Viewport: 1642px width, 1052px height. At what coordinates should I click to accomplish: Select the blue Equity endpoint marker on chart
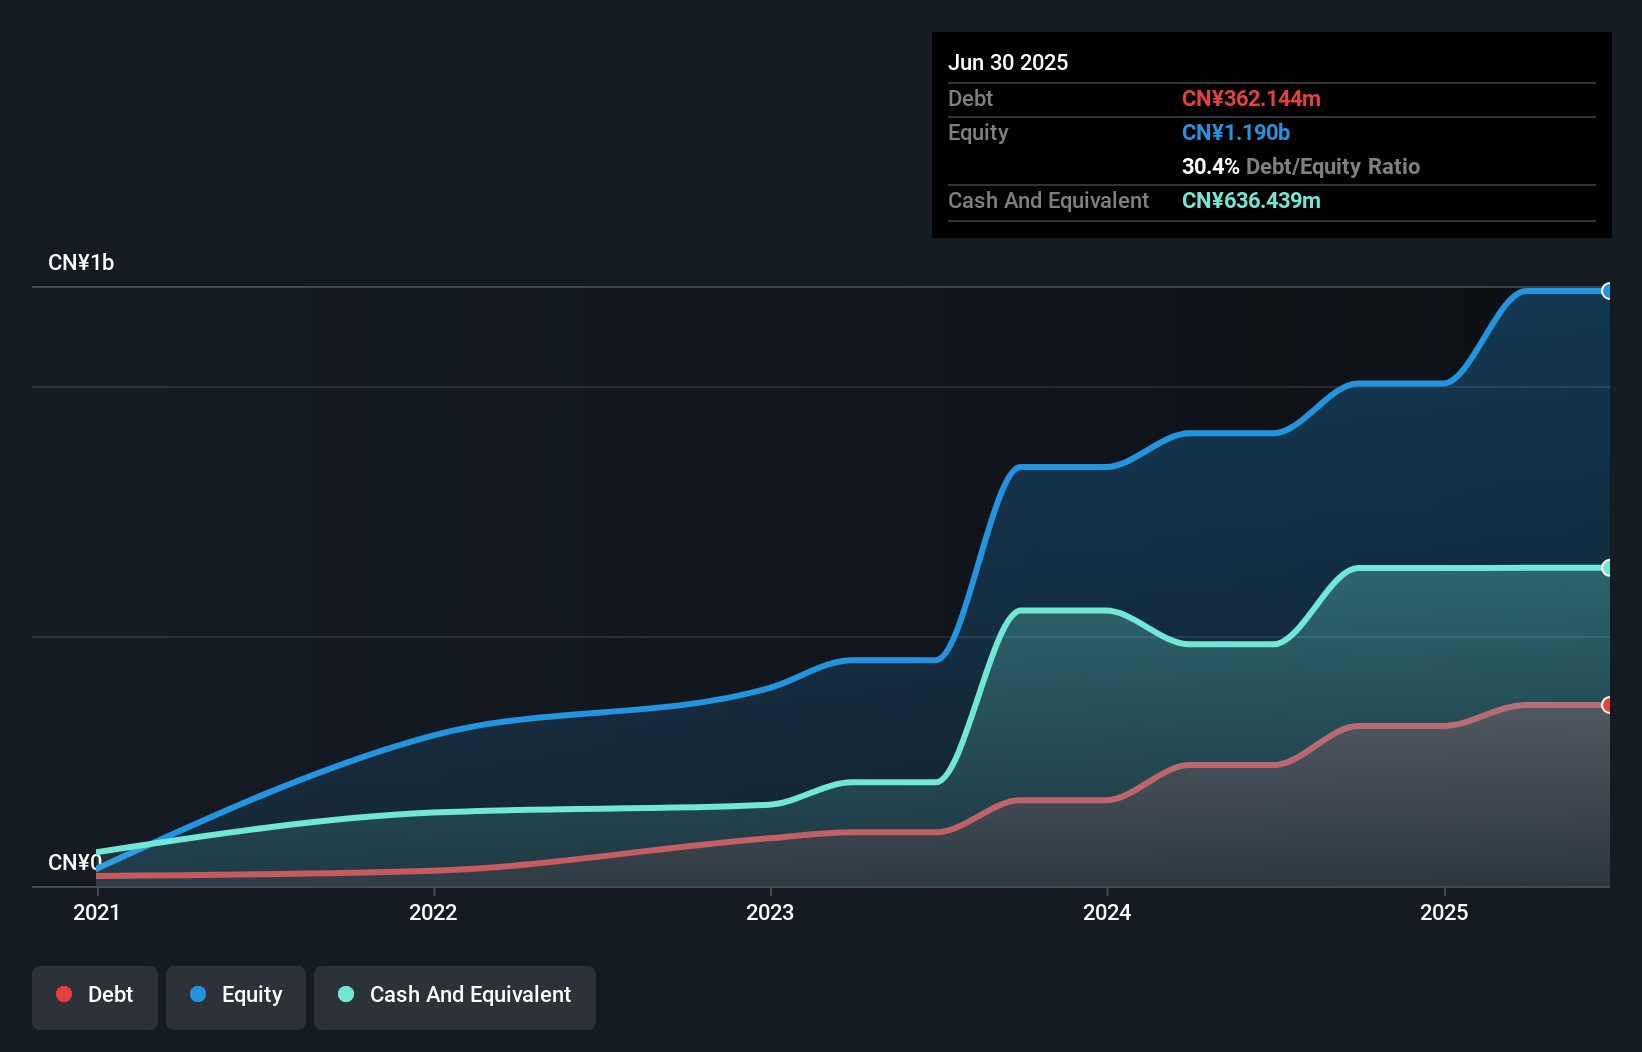(1608, 291)
